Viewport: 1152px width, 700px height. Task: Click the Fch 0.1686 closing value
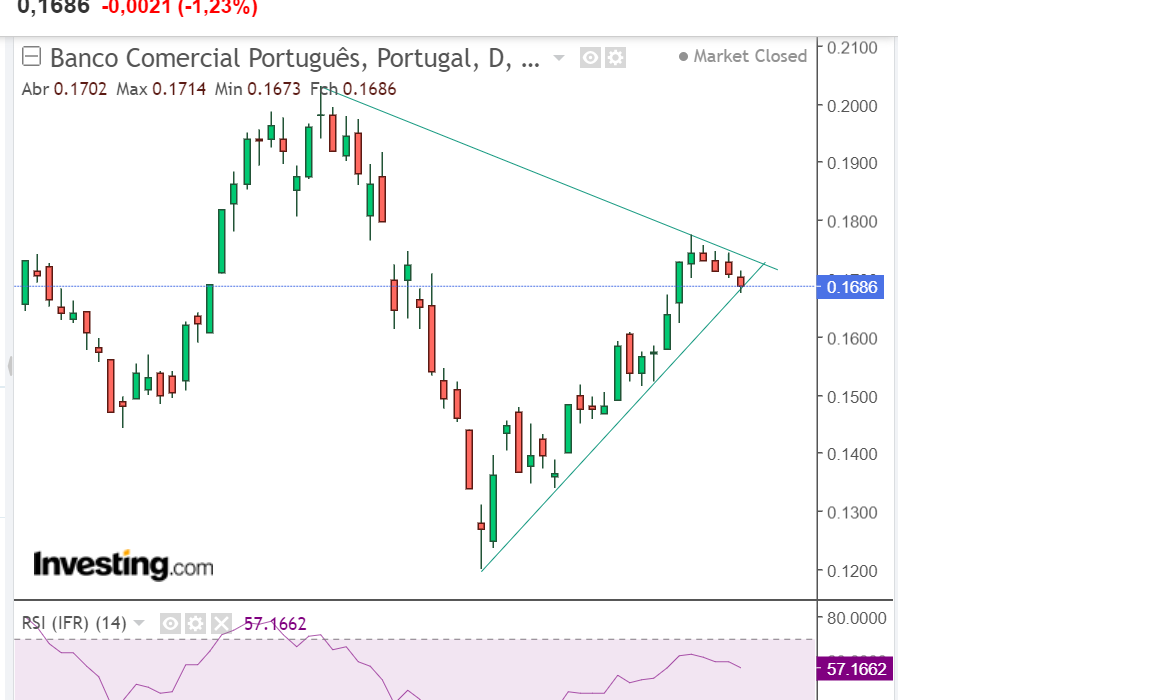[358, 89]
